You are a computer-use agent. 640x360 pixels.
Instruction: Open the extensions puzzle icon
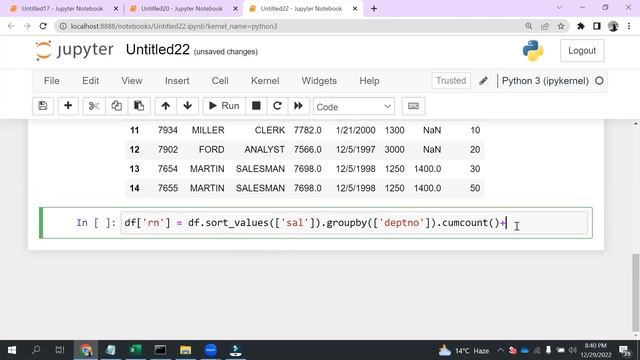click(580, 26)
